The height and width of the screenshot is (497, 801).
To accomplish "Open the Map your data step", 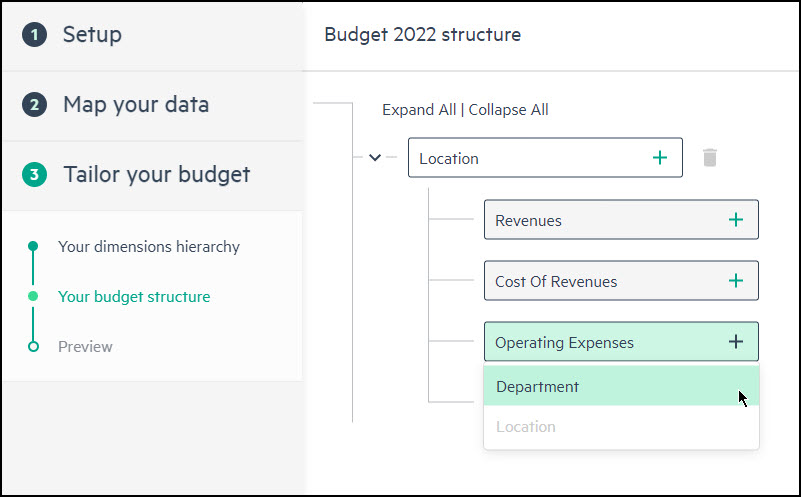I will pos(136,105).
